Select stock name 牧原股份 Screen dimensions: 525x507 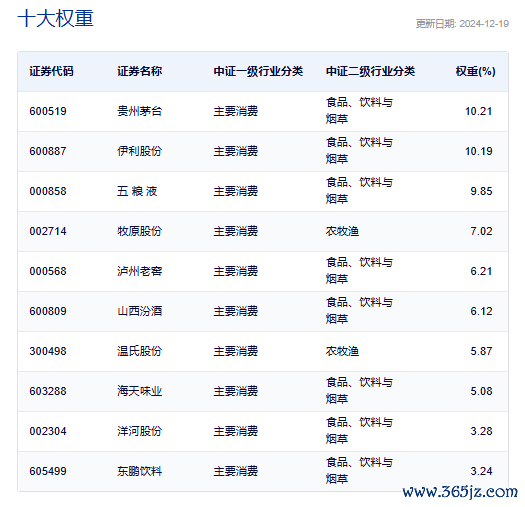140,231
